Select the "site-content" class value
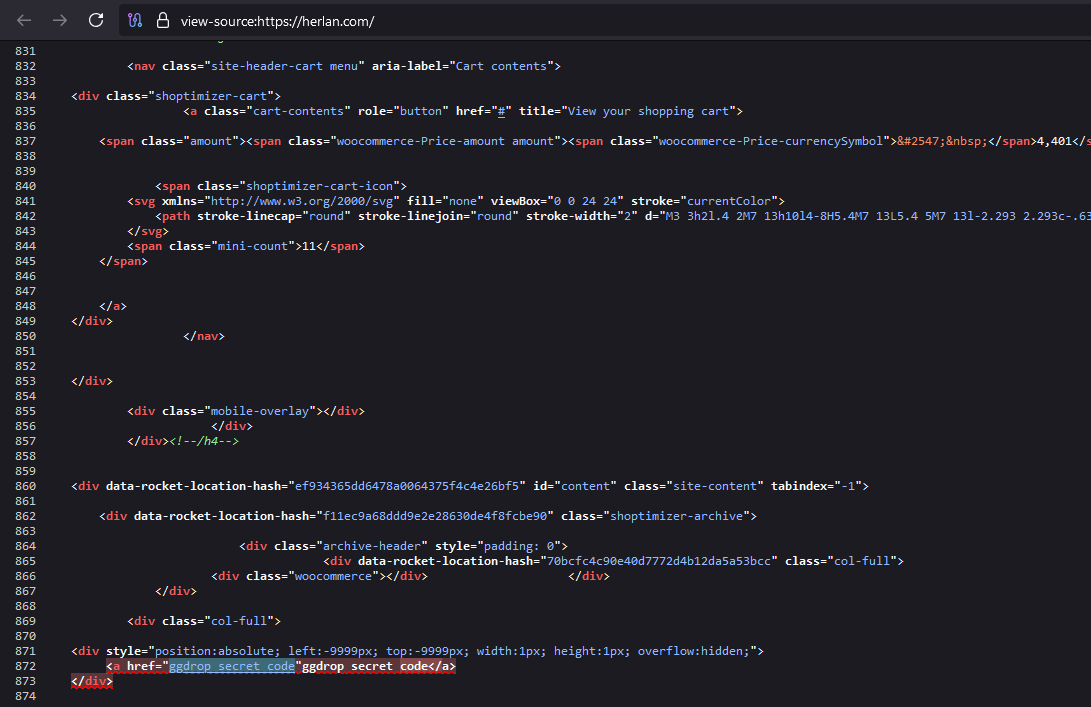 [715, 486]
